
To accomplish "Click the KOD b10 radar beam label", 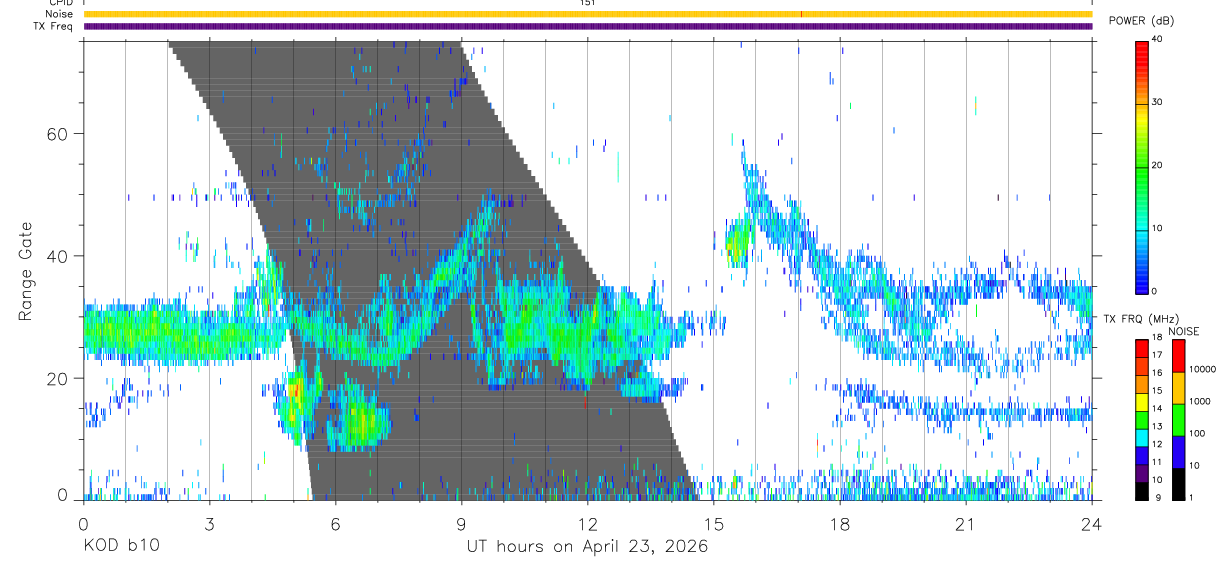I will tap(120, 546).
